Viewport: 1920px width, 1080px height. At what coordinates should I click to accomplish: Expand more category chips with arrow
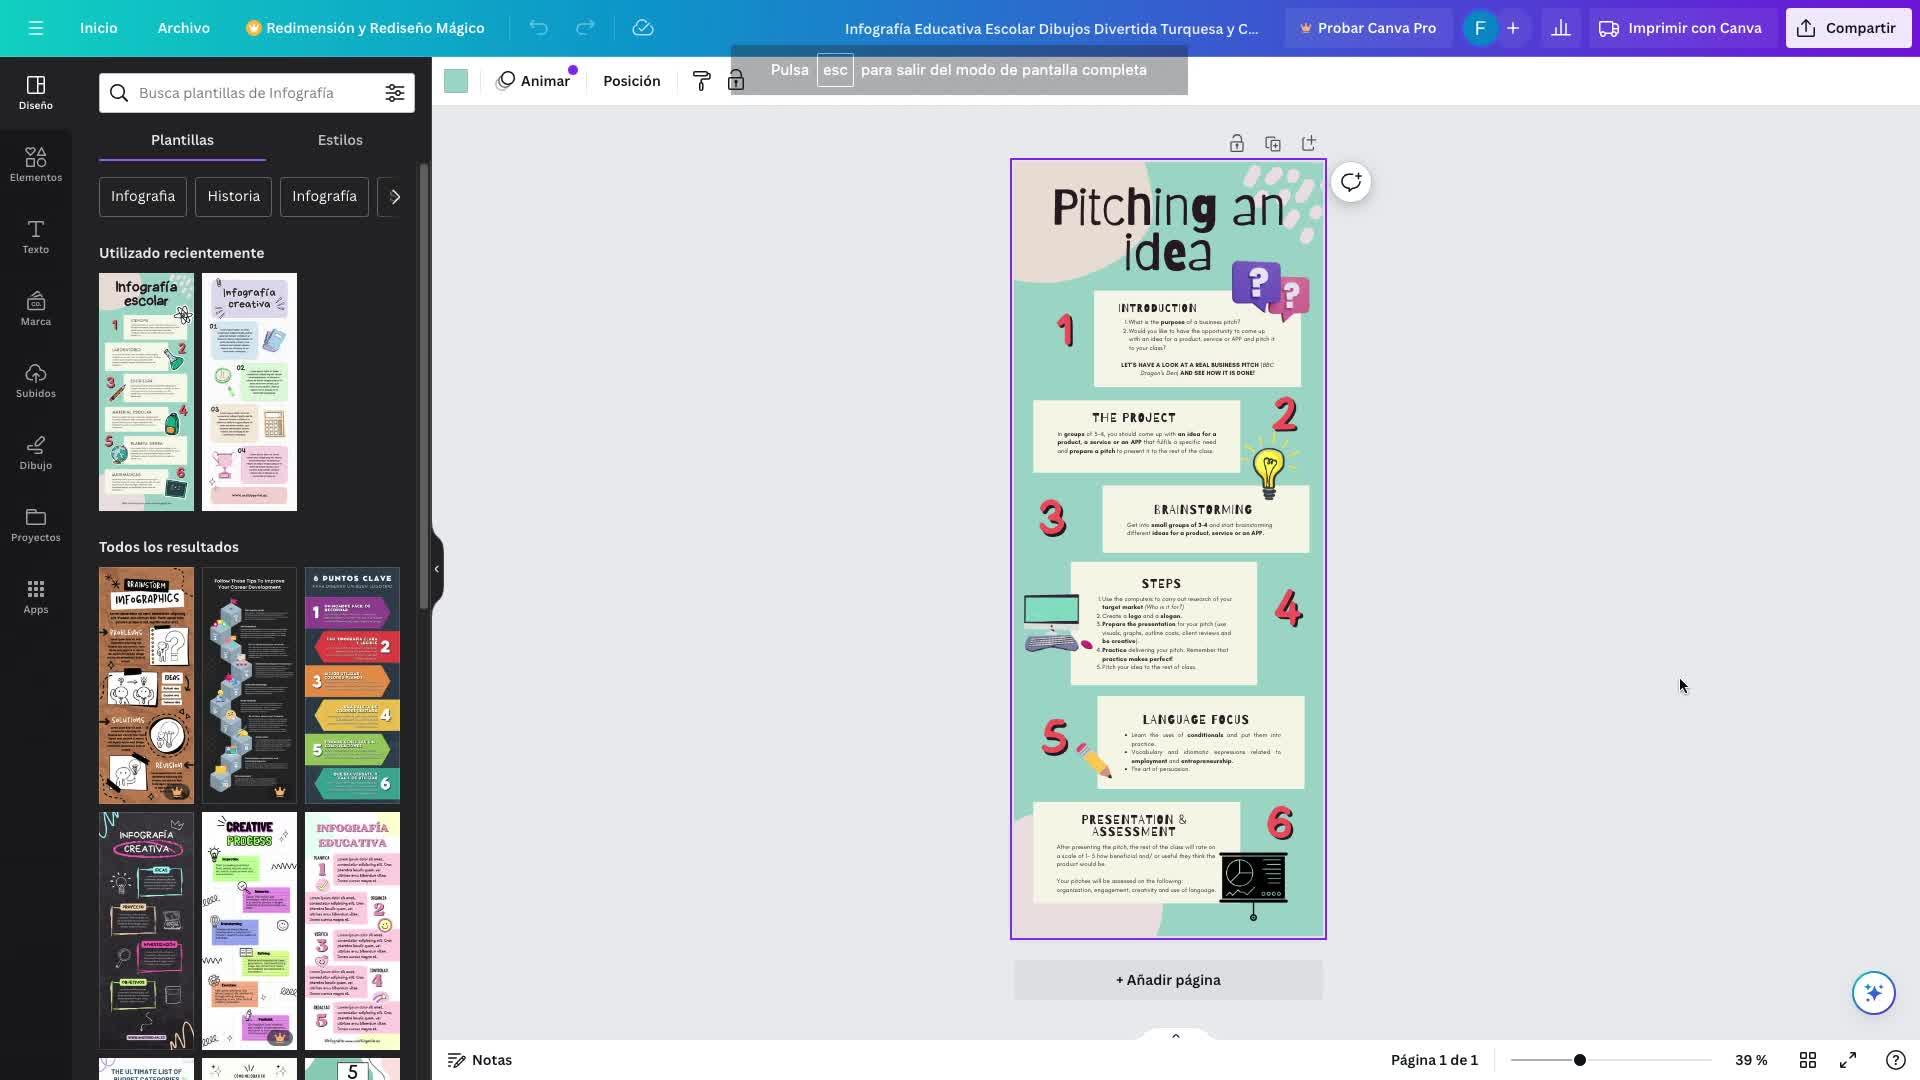tap(395, 197)
